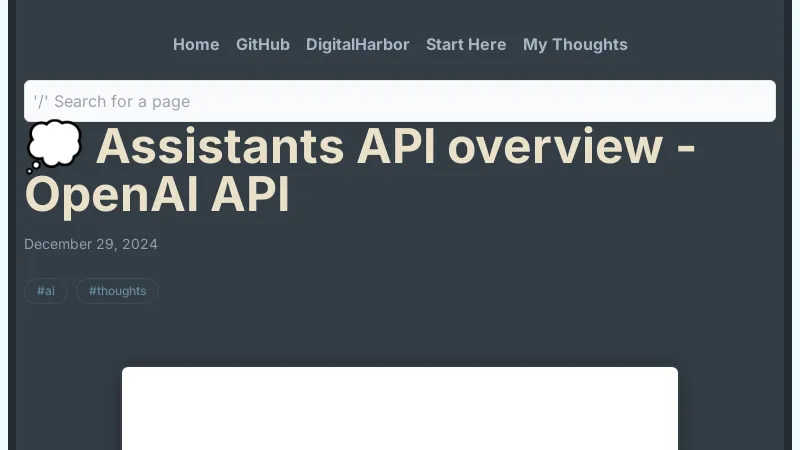Click the white embedded content card
The height and width of the screenshot is (450, 800).
[x=400, y=408]
